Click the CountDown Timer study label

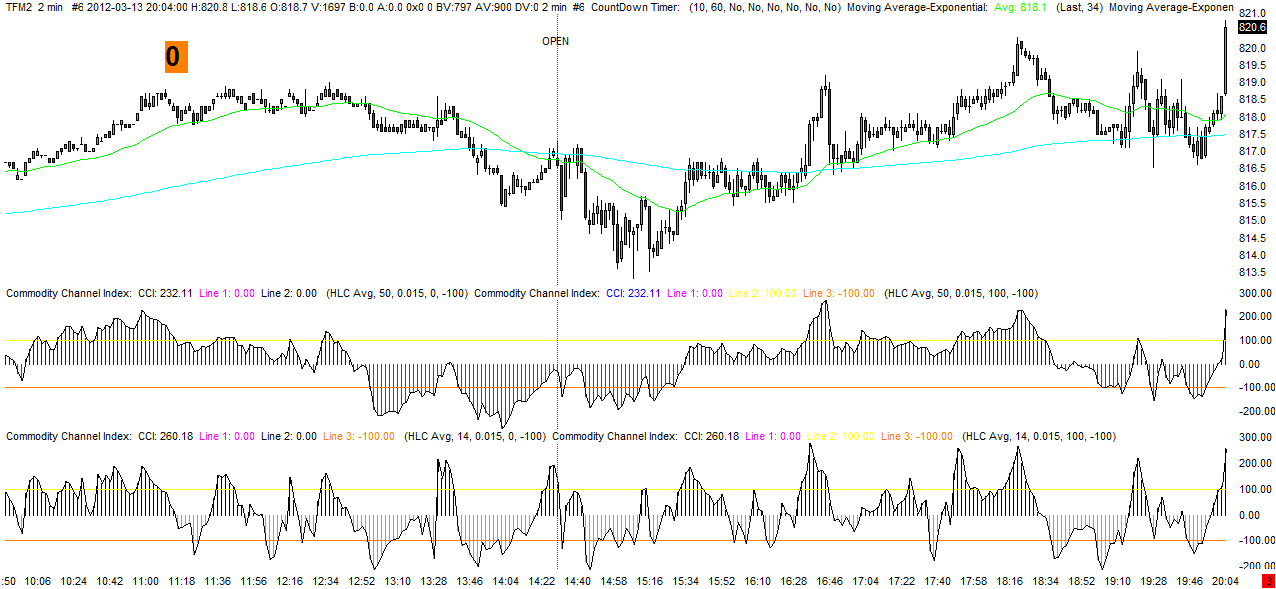(x=635, y=7)
